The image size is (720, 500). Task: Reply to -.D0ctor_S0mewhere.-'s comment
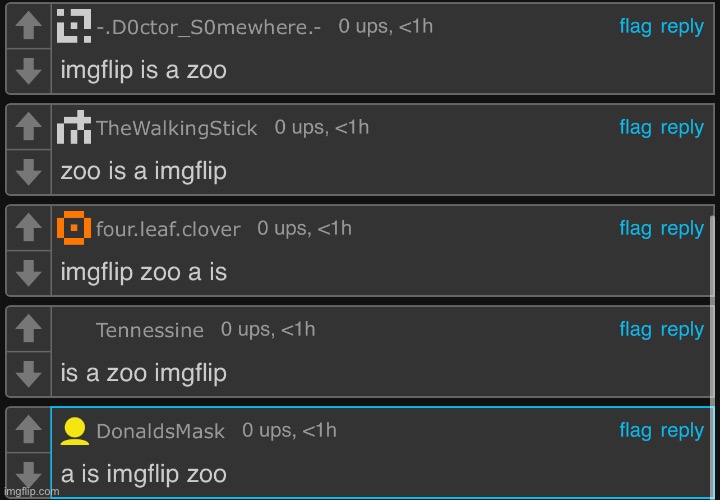click(x=682, y=27)
